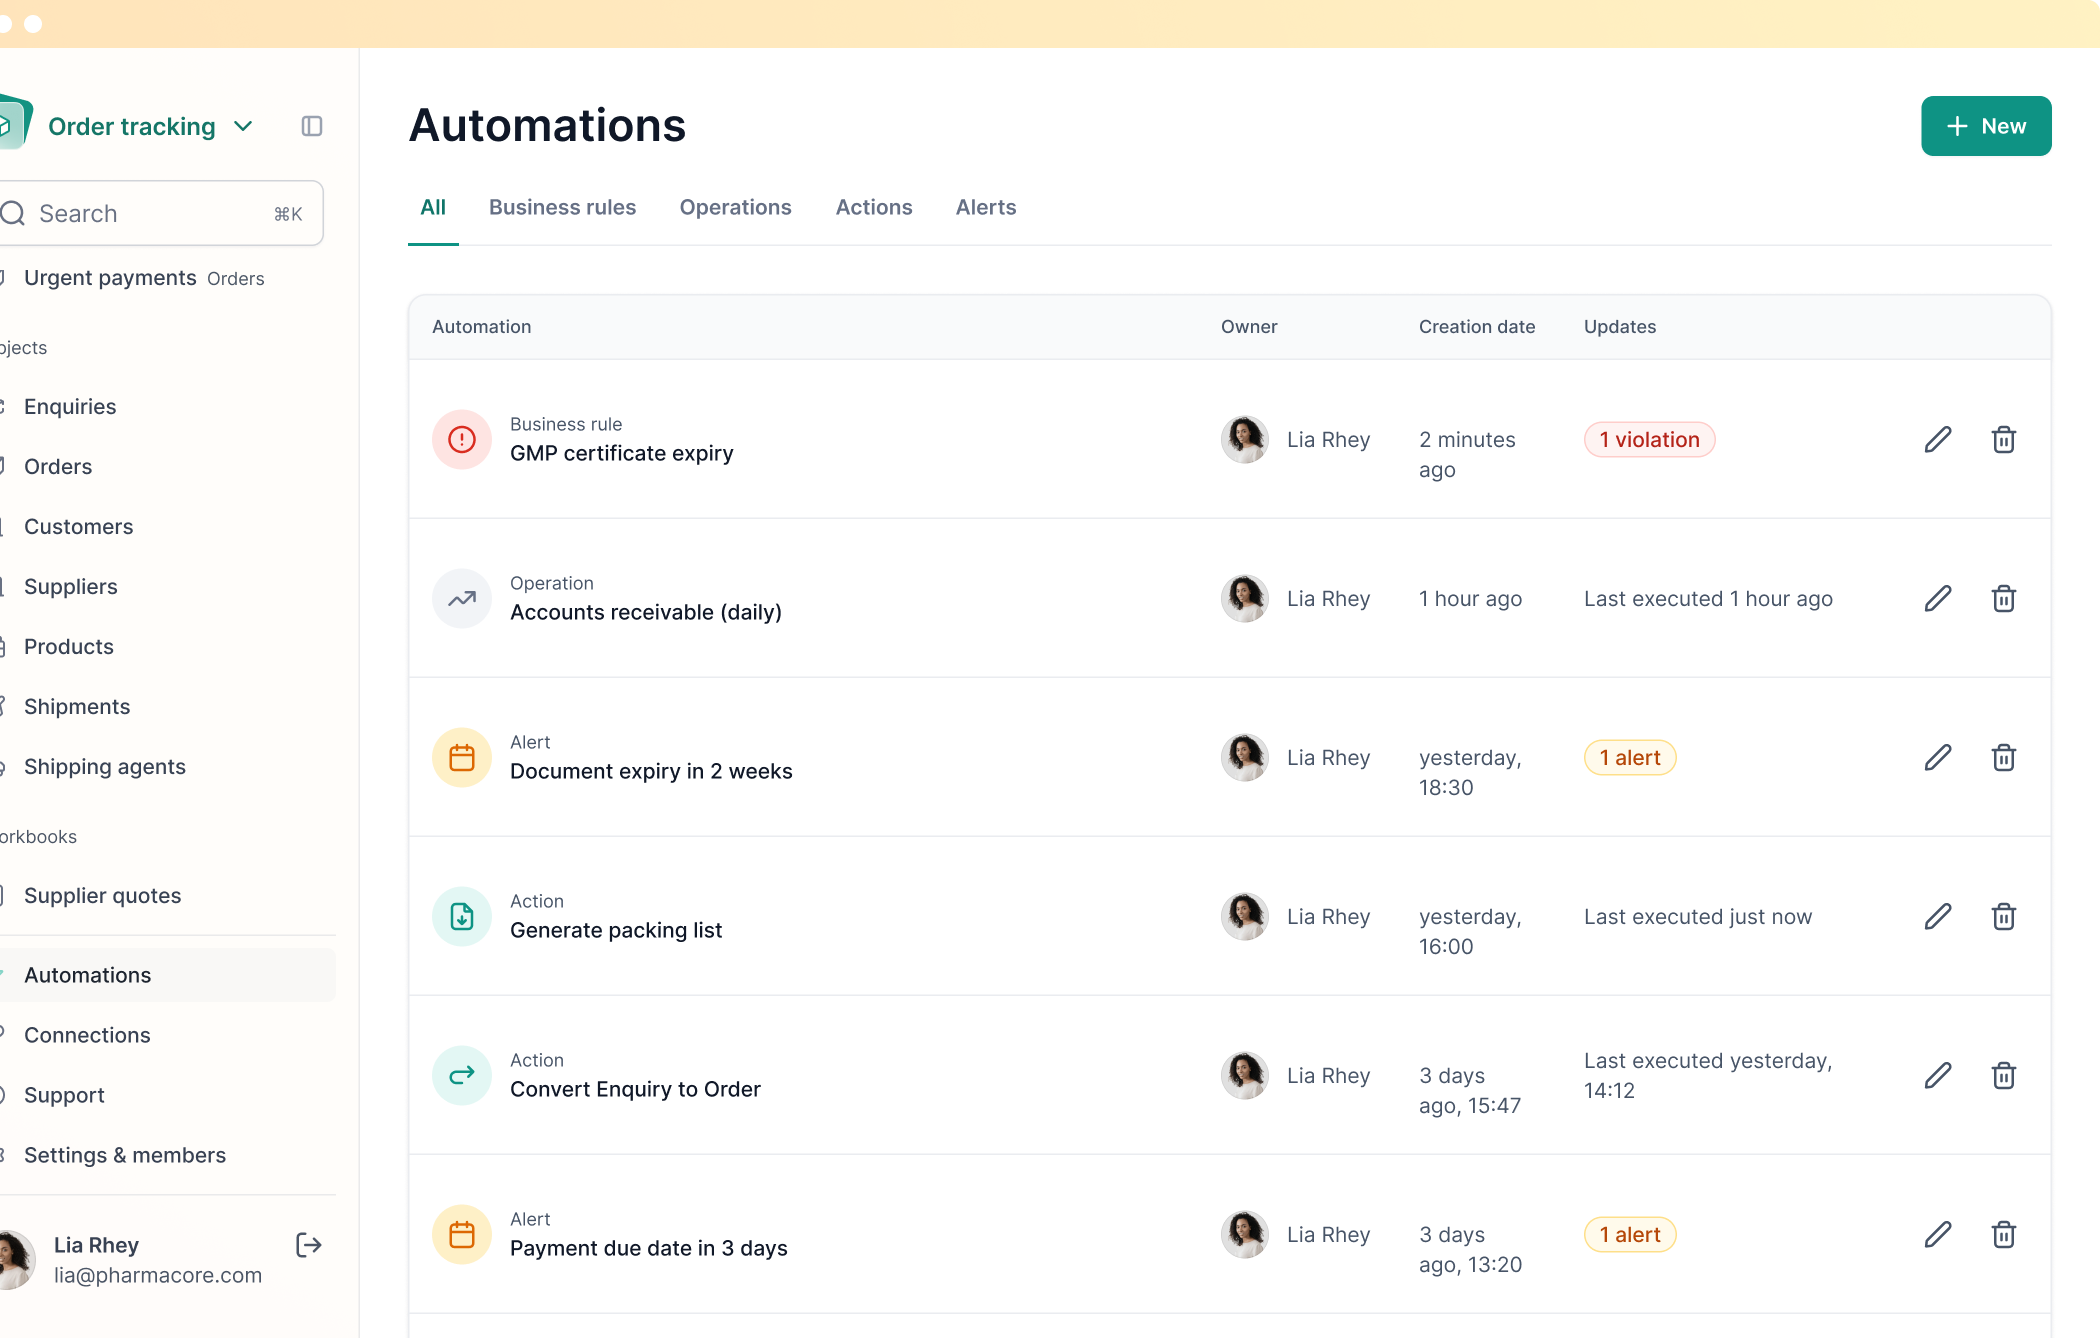Click the arrow icon on Convert Enquiry to Order
This screenshot has height=1338, width=2100.
pyautogui.click(x=461, y=1075)
